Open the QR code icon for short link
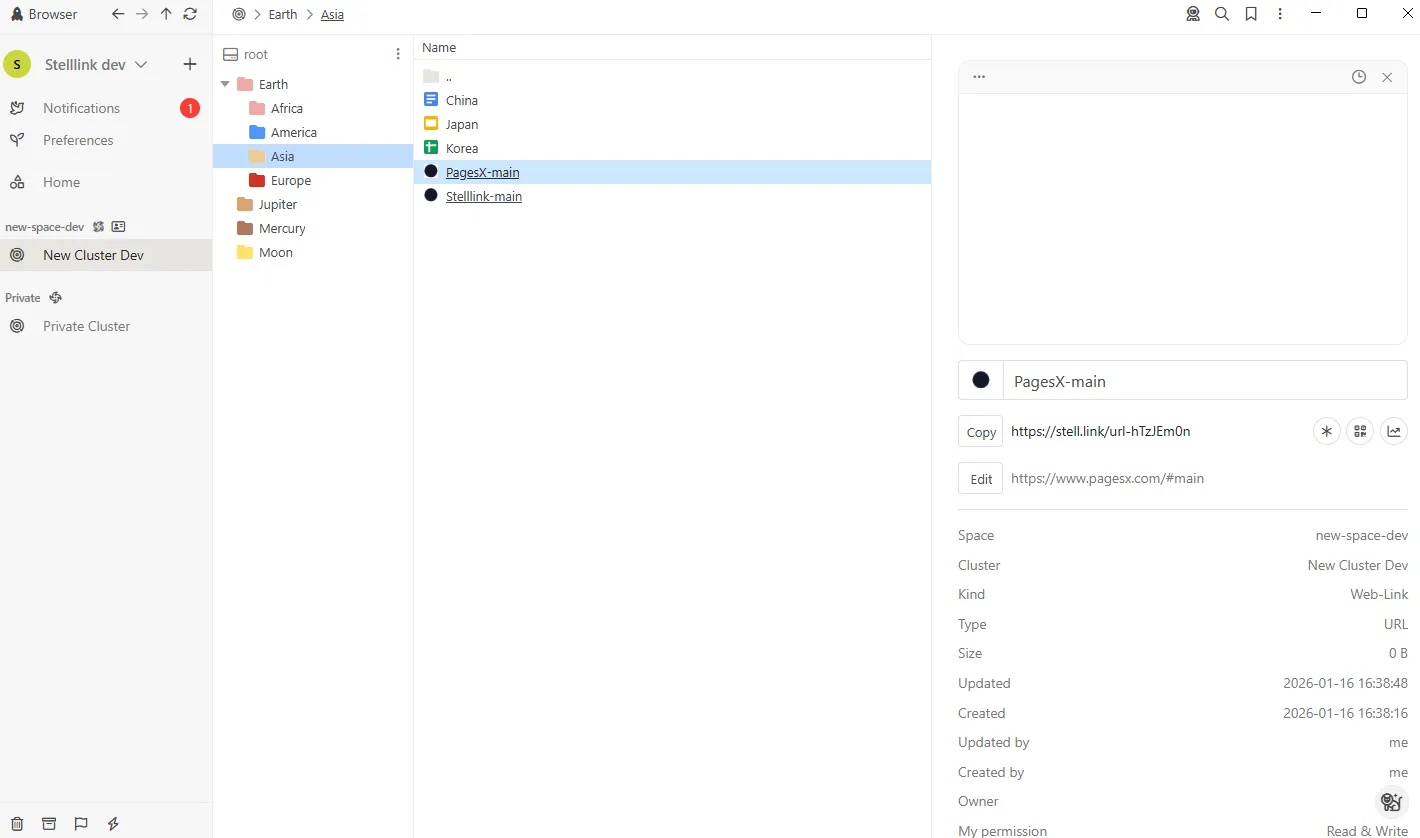 (x=1359, y=431)
